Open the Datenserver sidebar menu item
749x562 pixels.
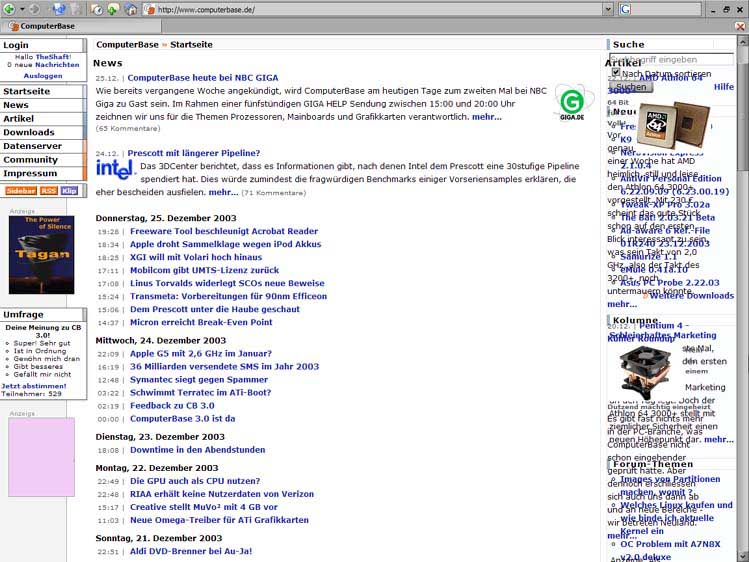point(43,146)
